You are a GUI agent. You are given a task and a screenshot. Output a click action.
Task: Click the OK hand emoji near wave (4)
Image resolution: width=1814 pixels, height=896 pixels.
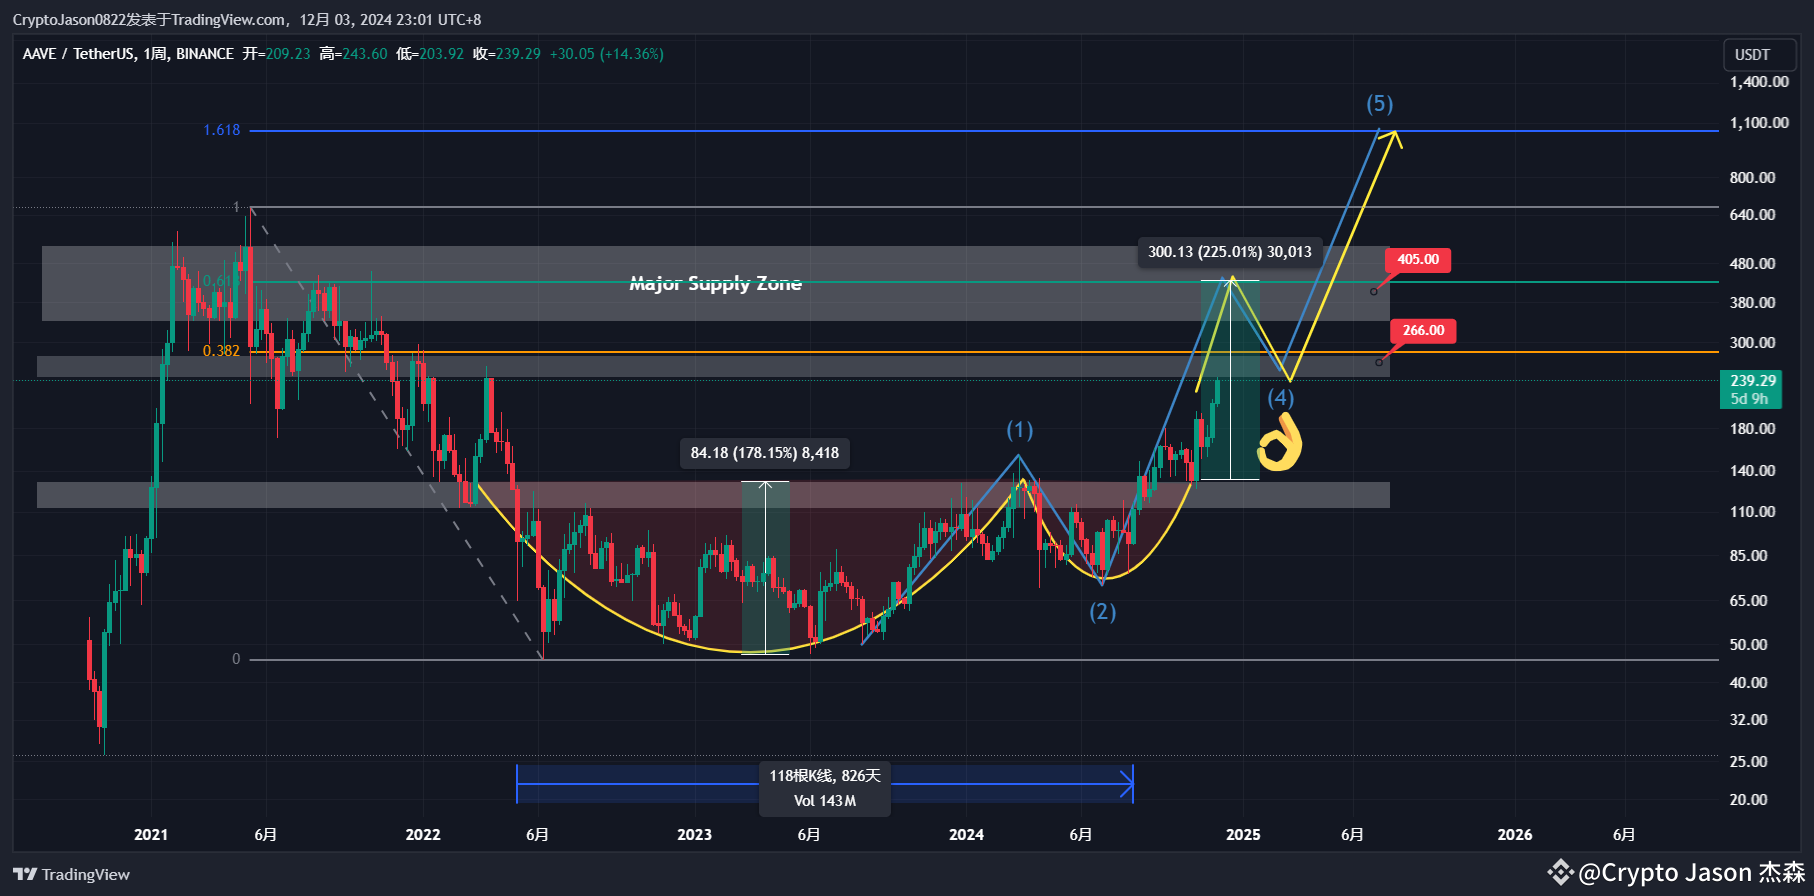[1280, 443]
